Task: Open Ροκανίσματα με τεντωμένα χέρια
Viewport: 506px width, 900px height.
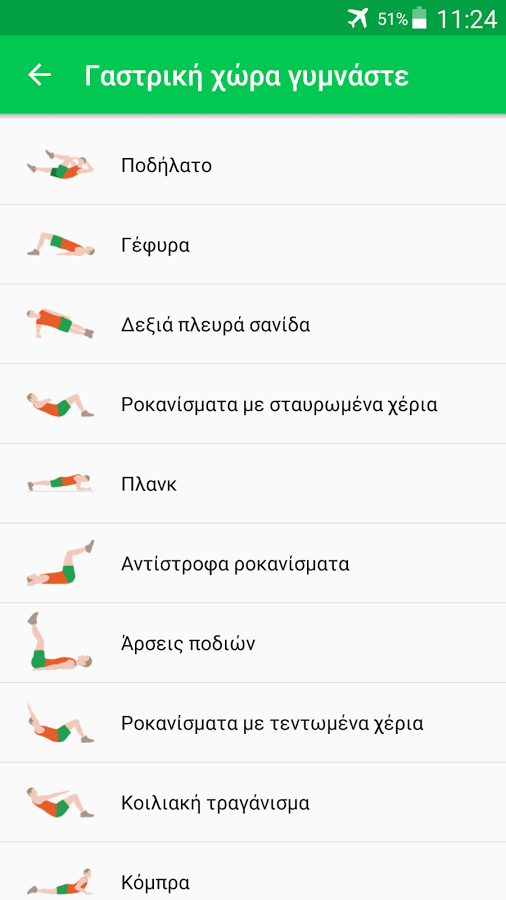Action: click(253, 723)
